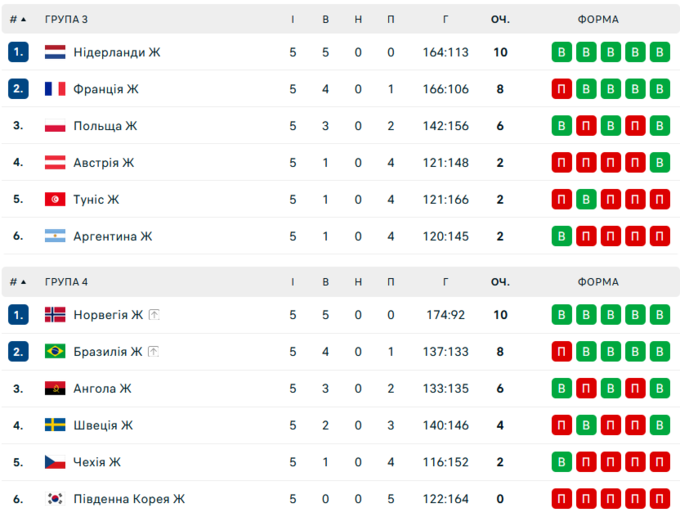The image size is (680, 517).
Task: Click rank 1 badge for Нідерланди Ж
Action: pyautogui.click(x=18, y=52)
